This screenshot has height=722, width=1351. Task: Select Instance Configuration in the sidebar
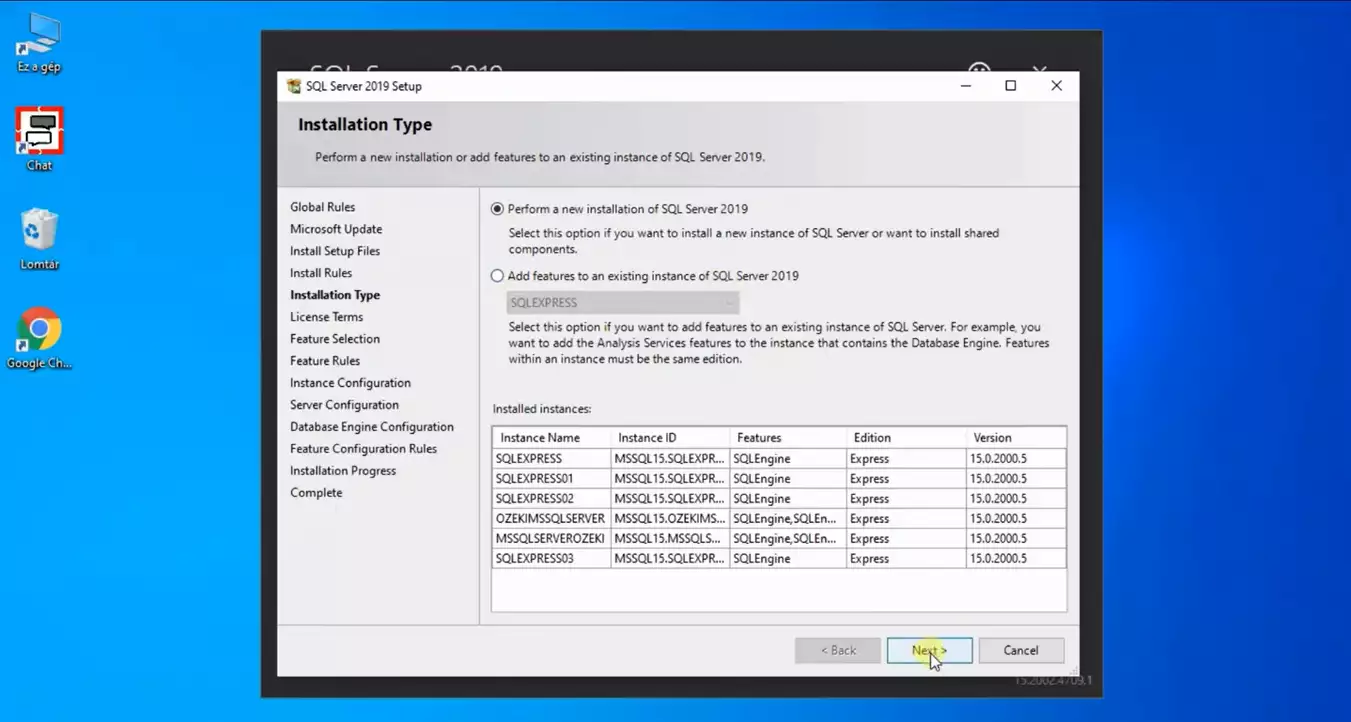click(350, 383)
